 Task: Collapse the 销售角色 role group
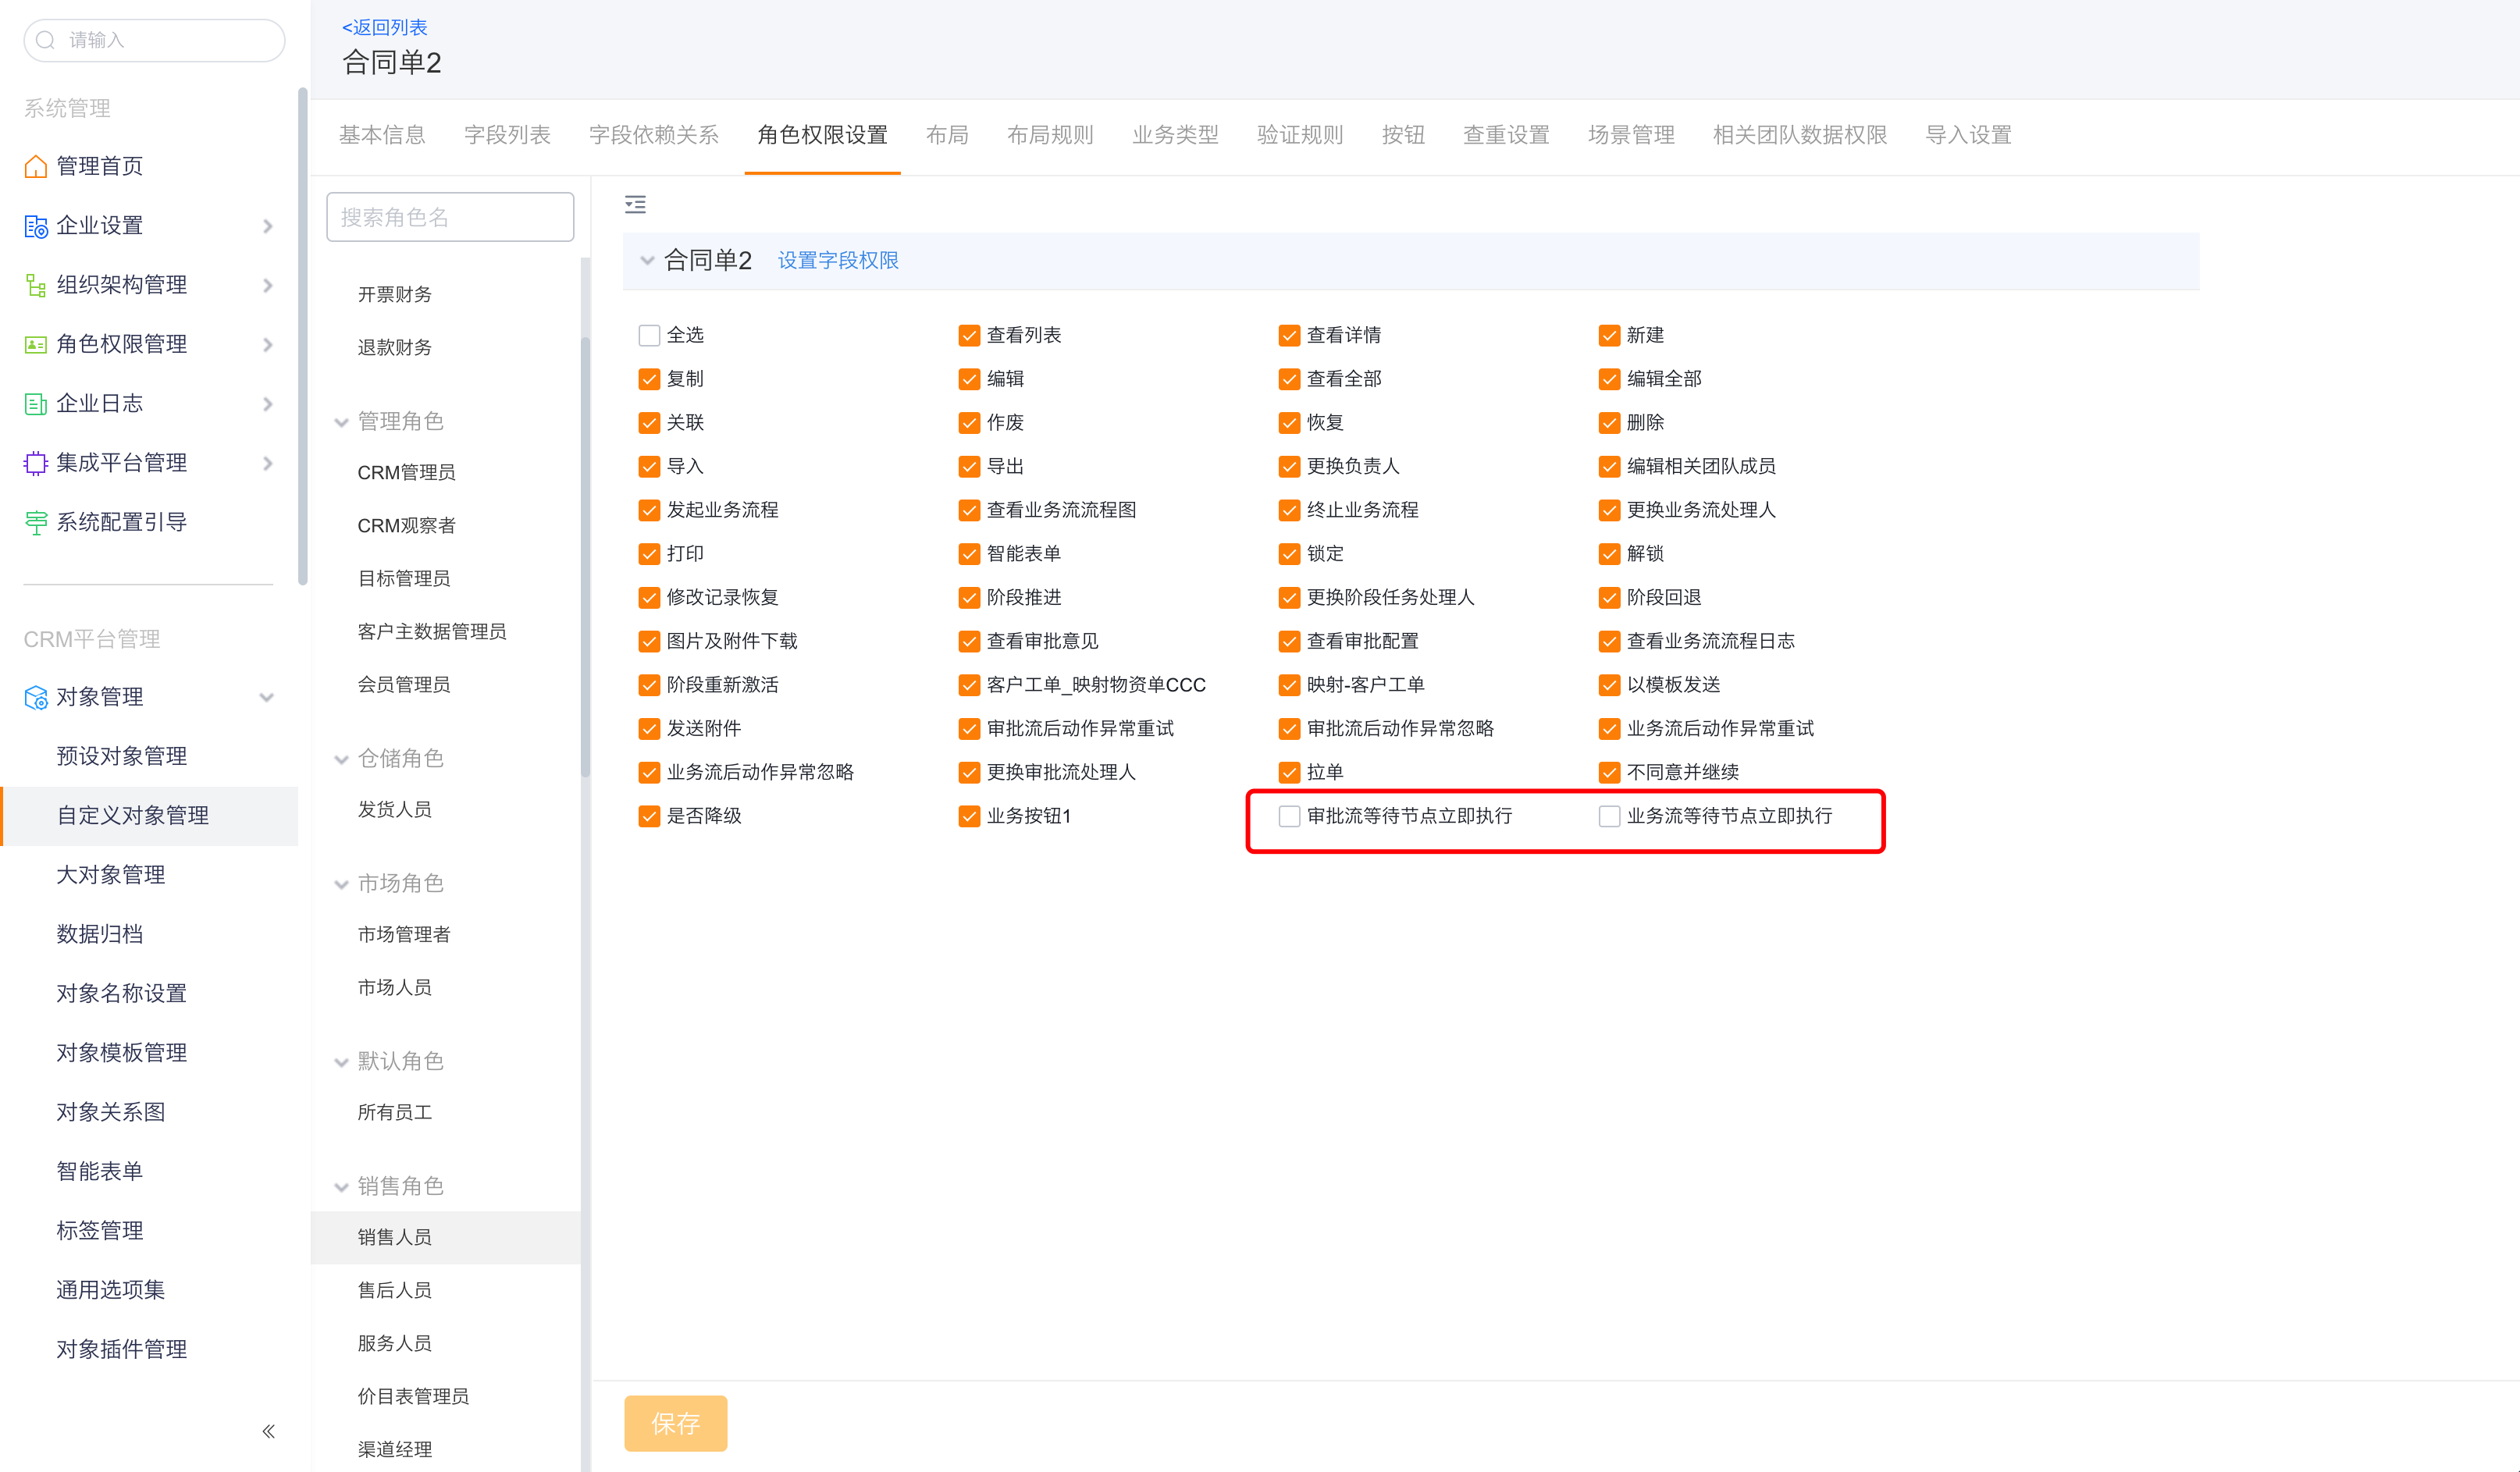click(342, 1186)
